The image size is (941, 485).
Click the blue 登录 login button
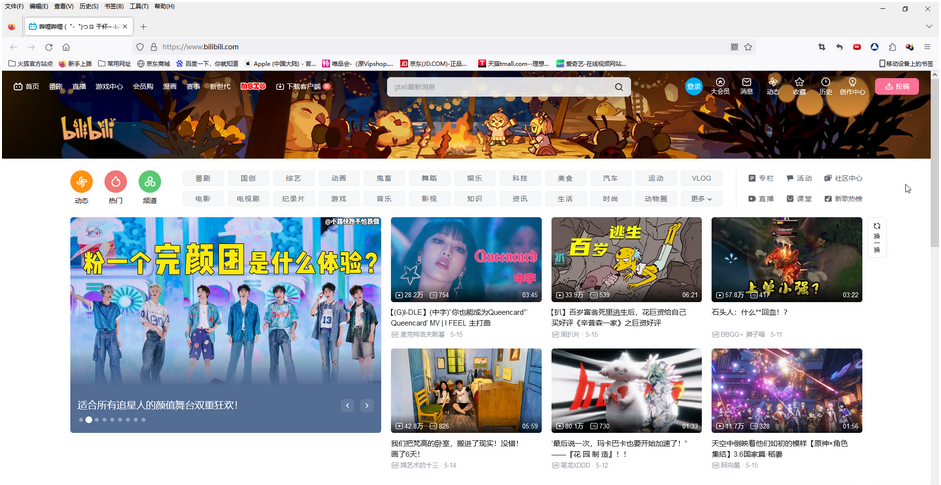pyautogui.click(x=694, y=87)
